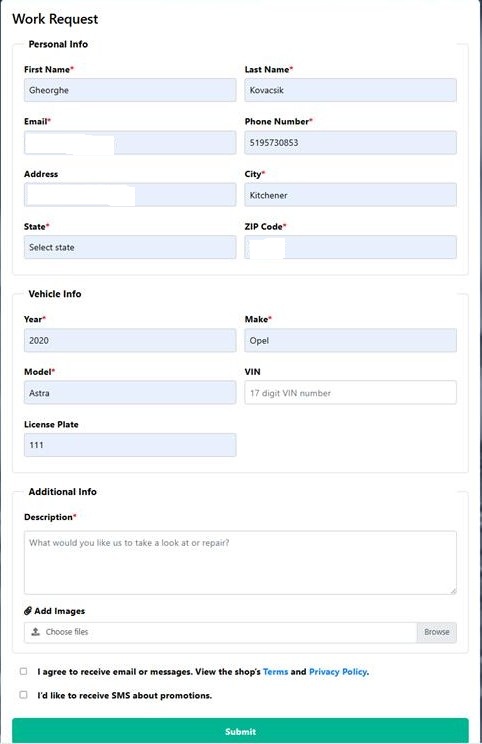482x744 pixels.
Task: Focus the 17 digit VIN number field
Action: (351, 392)
